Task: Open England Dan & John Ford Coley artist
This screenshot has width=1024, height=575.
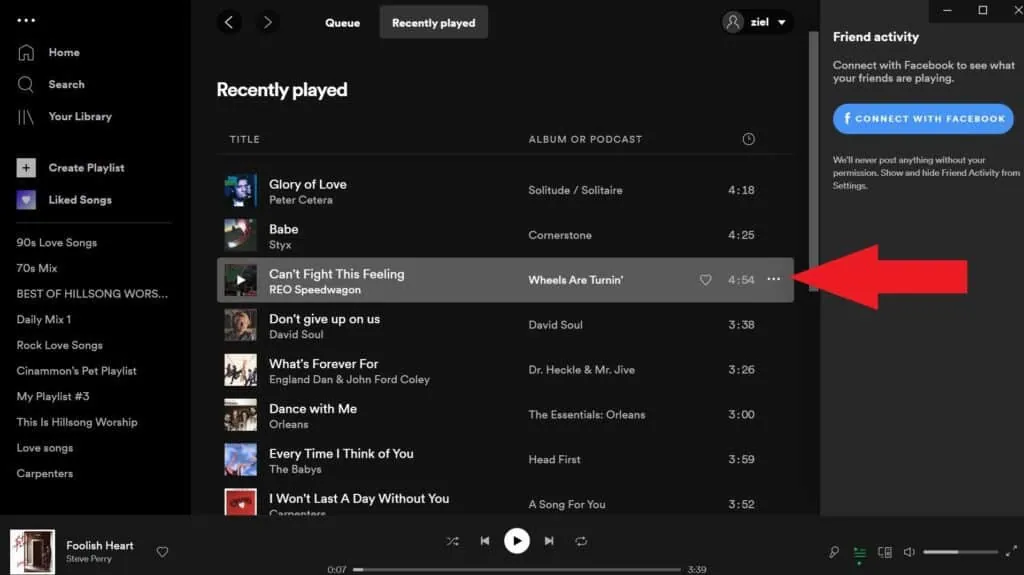Action: click(x=349, y=380)
